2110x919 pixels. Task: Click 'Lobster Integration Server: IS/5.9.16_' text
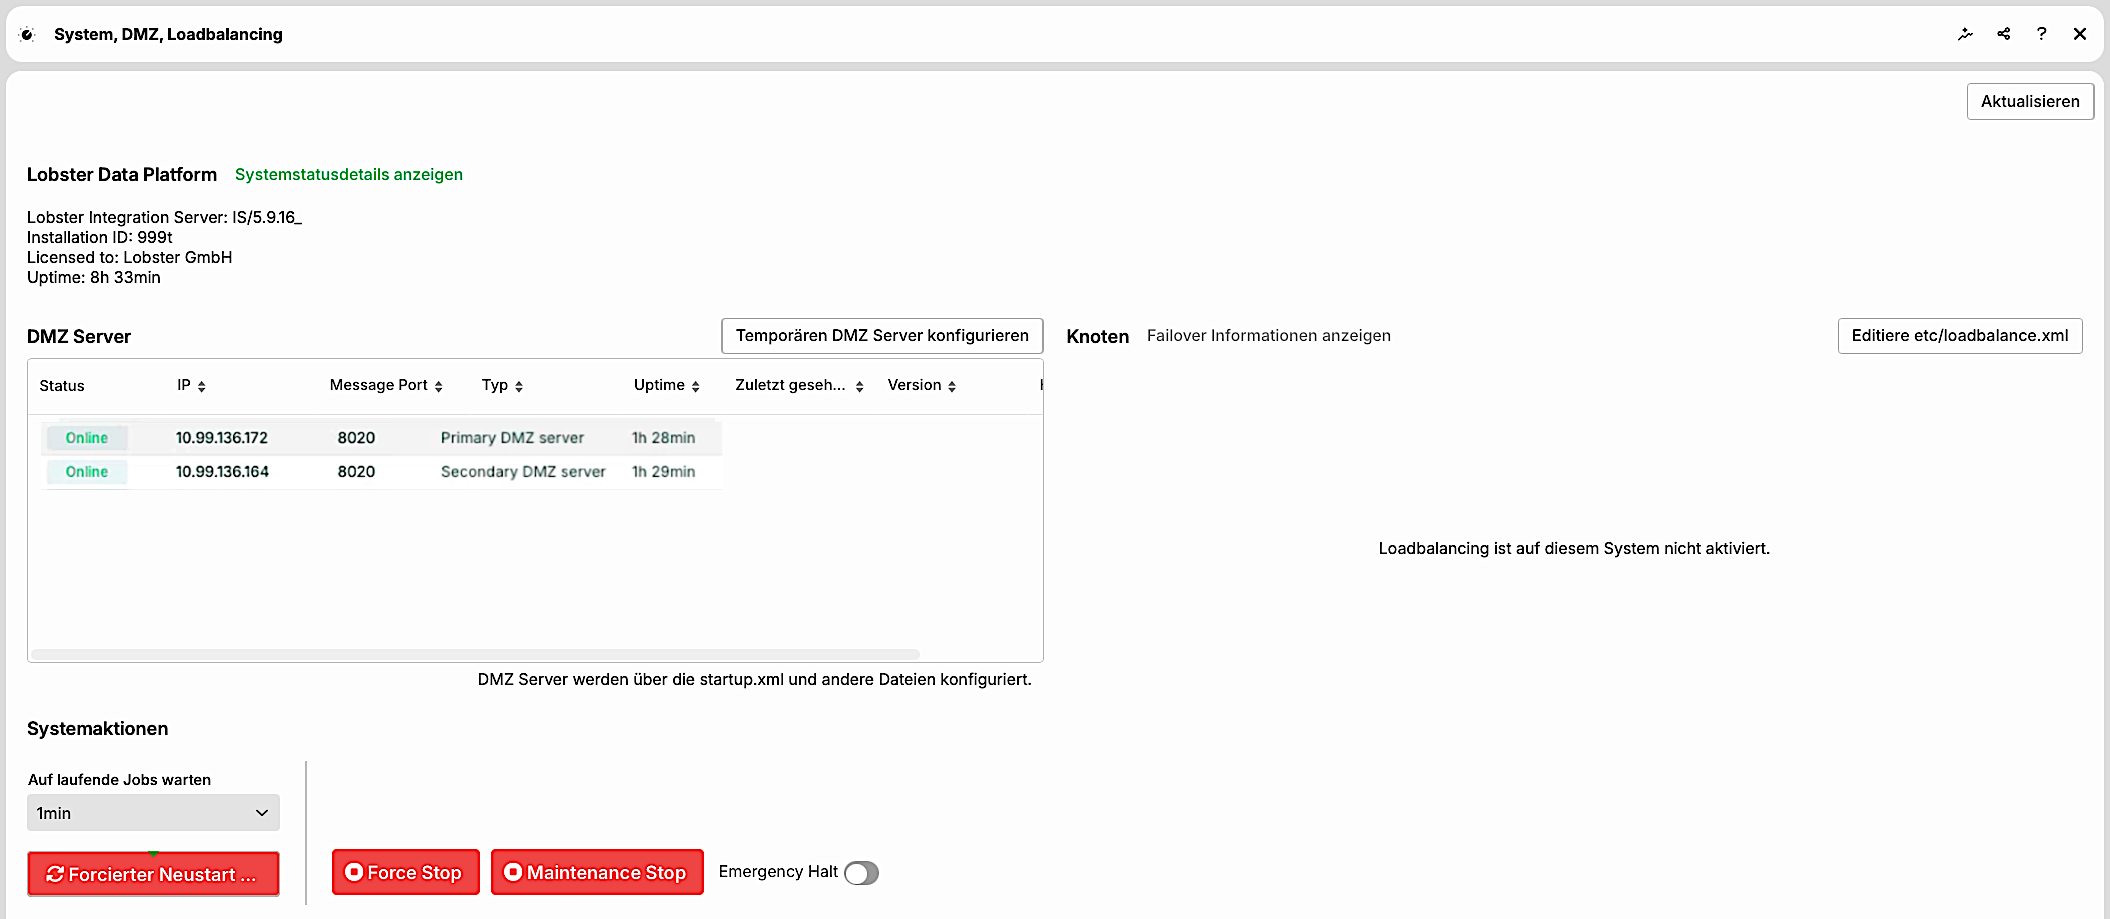164,217
